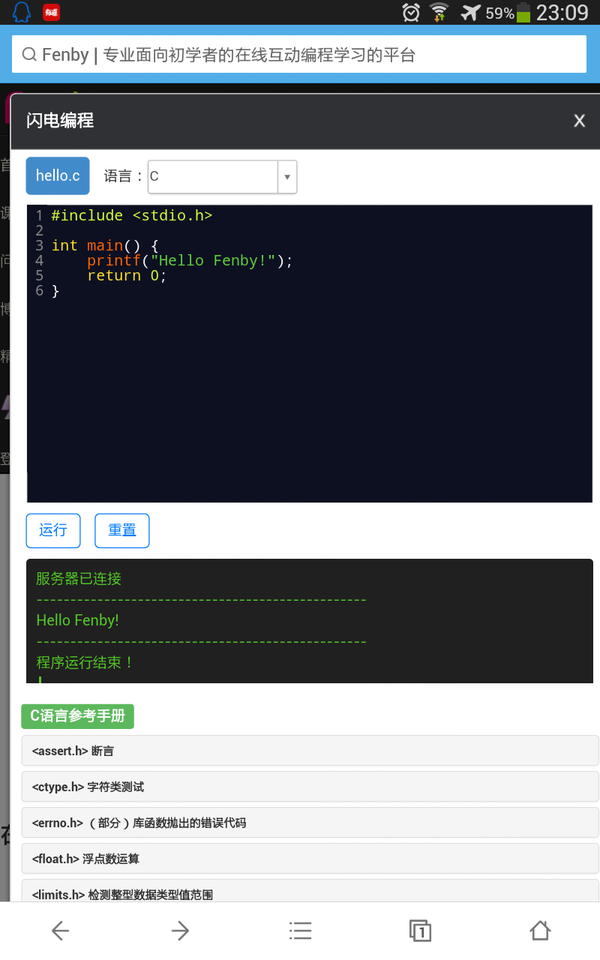Click the 'int main() {' code line
The width and height of the screenshot is (600, 960).
pos(105,246)
